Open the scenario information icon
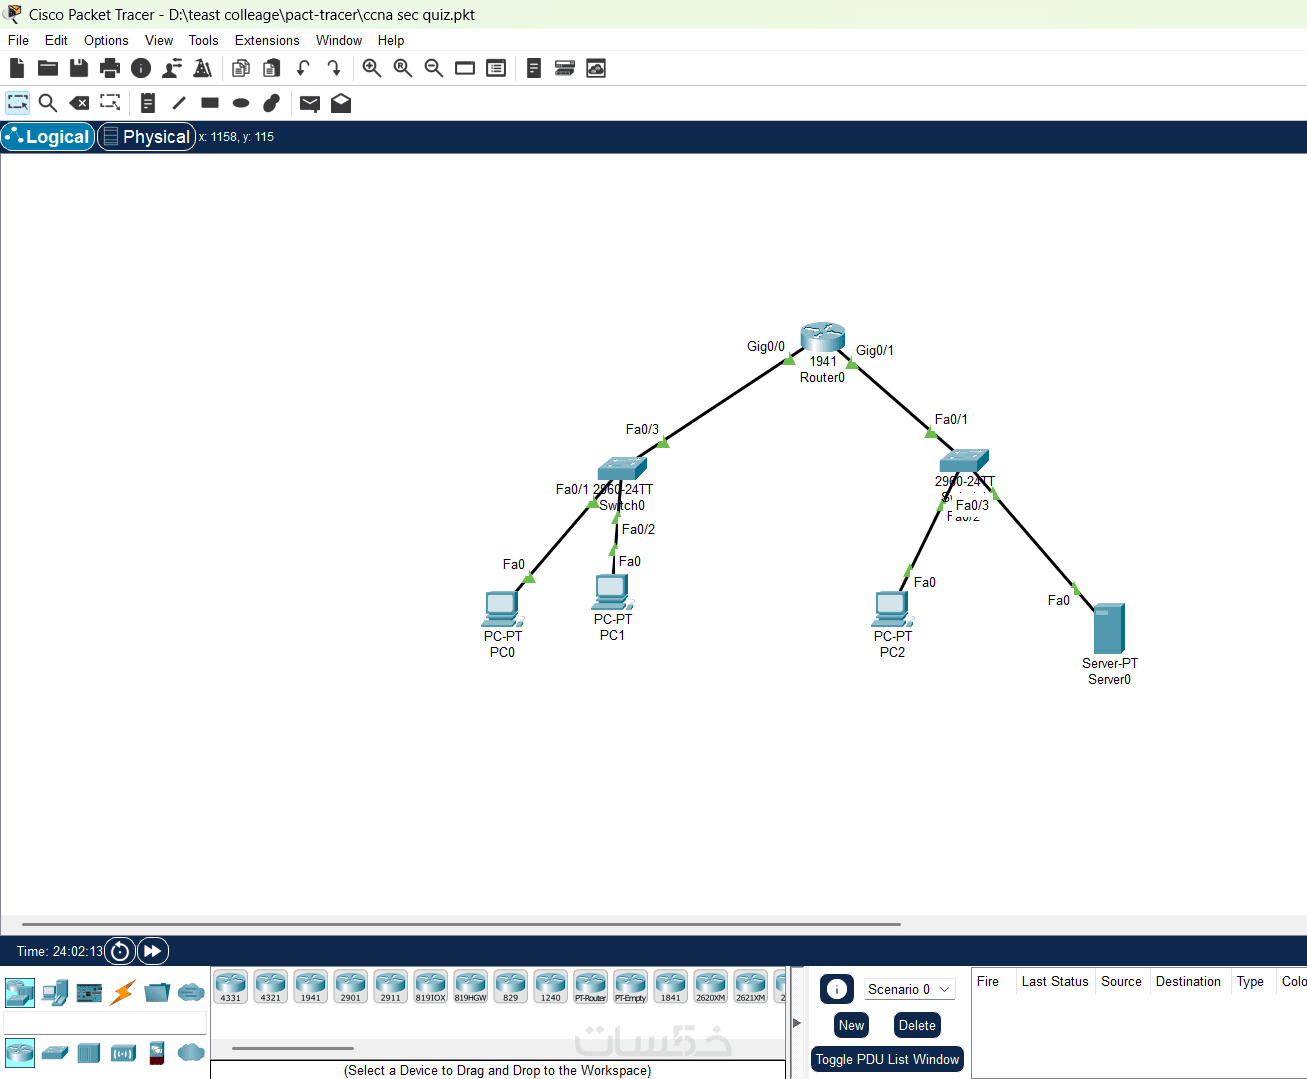1307x1079 pixels. (837, 989)
